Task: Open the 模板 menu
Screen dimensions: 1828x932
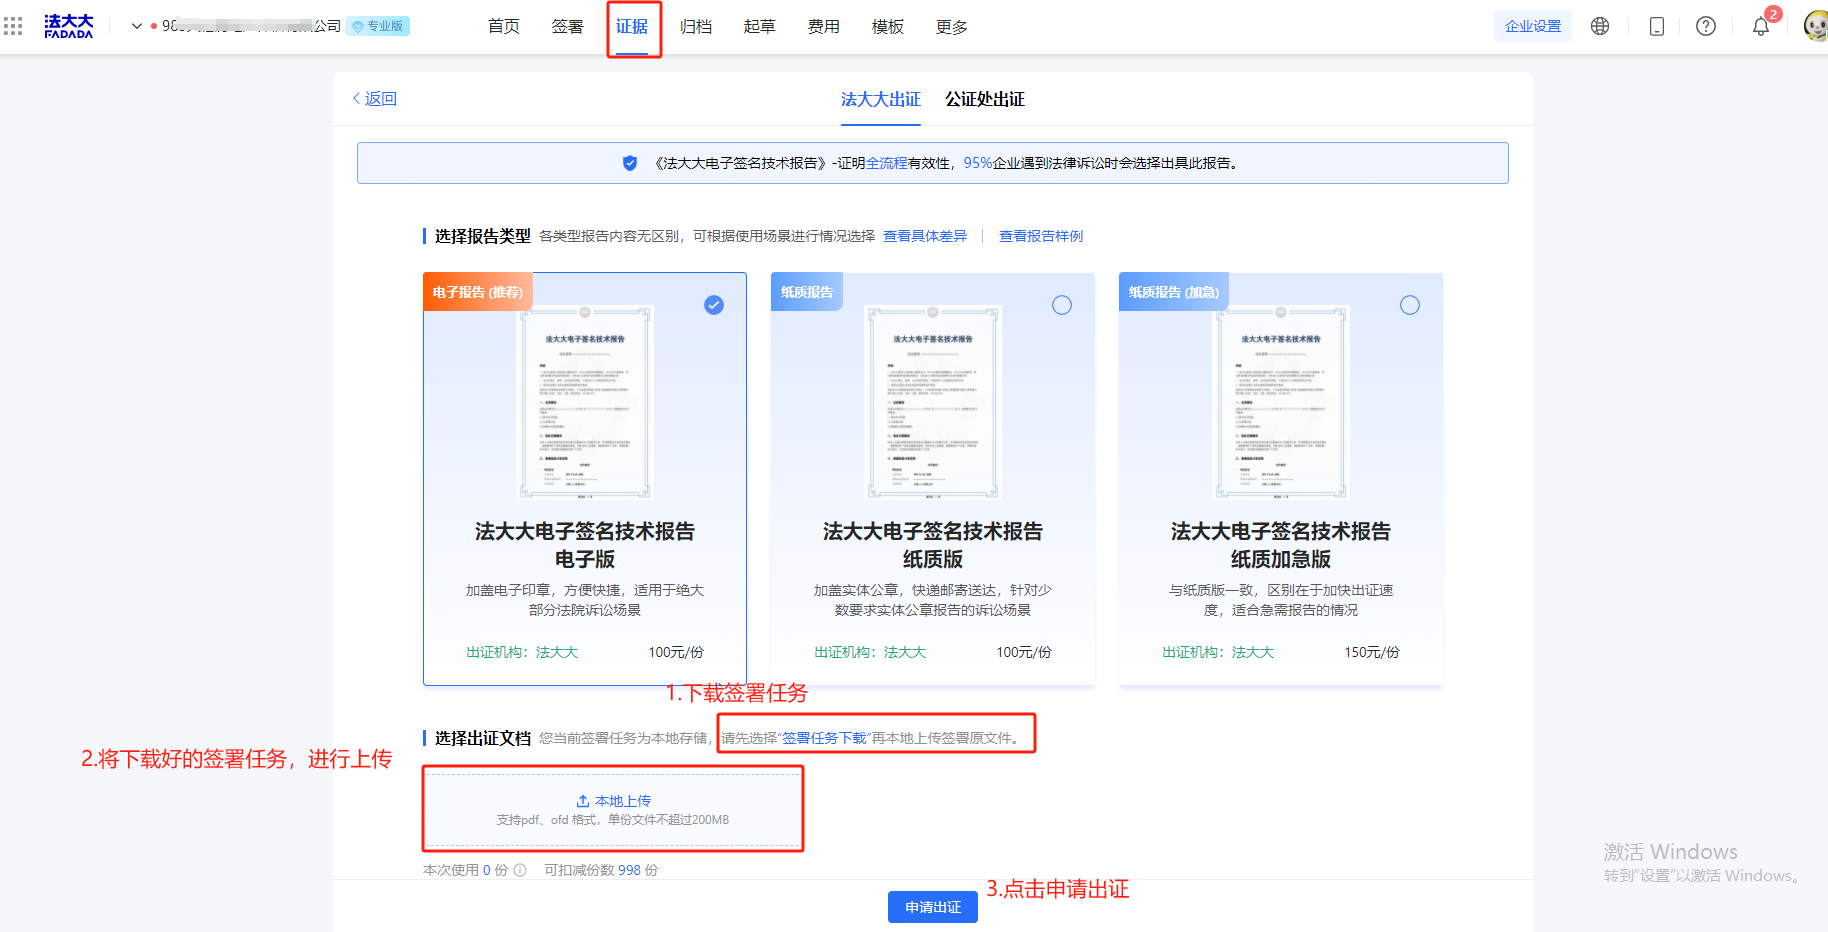Action: point(888,27)
